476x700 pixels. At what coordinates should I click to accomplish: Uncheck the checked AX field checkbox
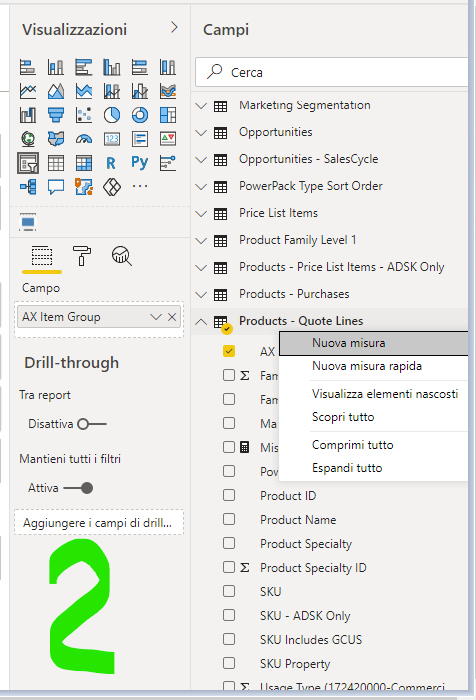(229, 351)
